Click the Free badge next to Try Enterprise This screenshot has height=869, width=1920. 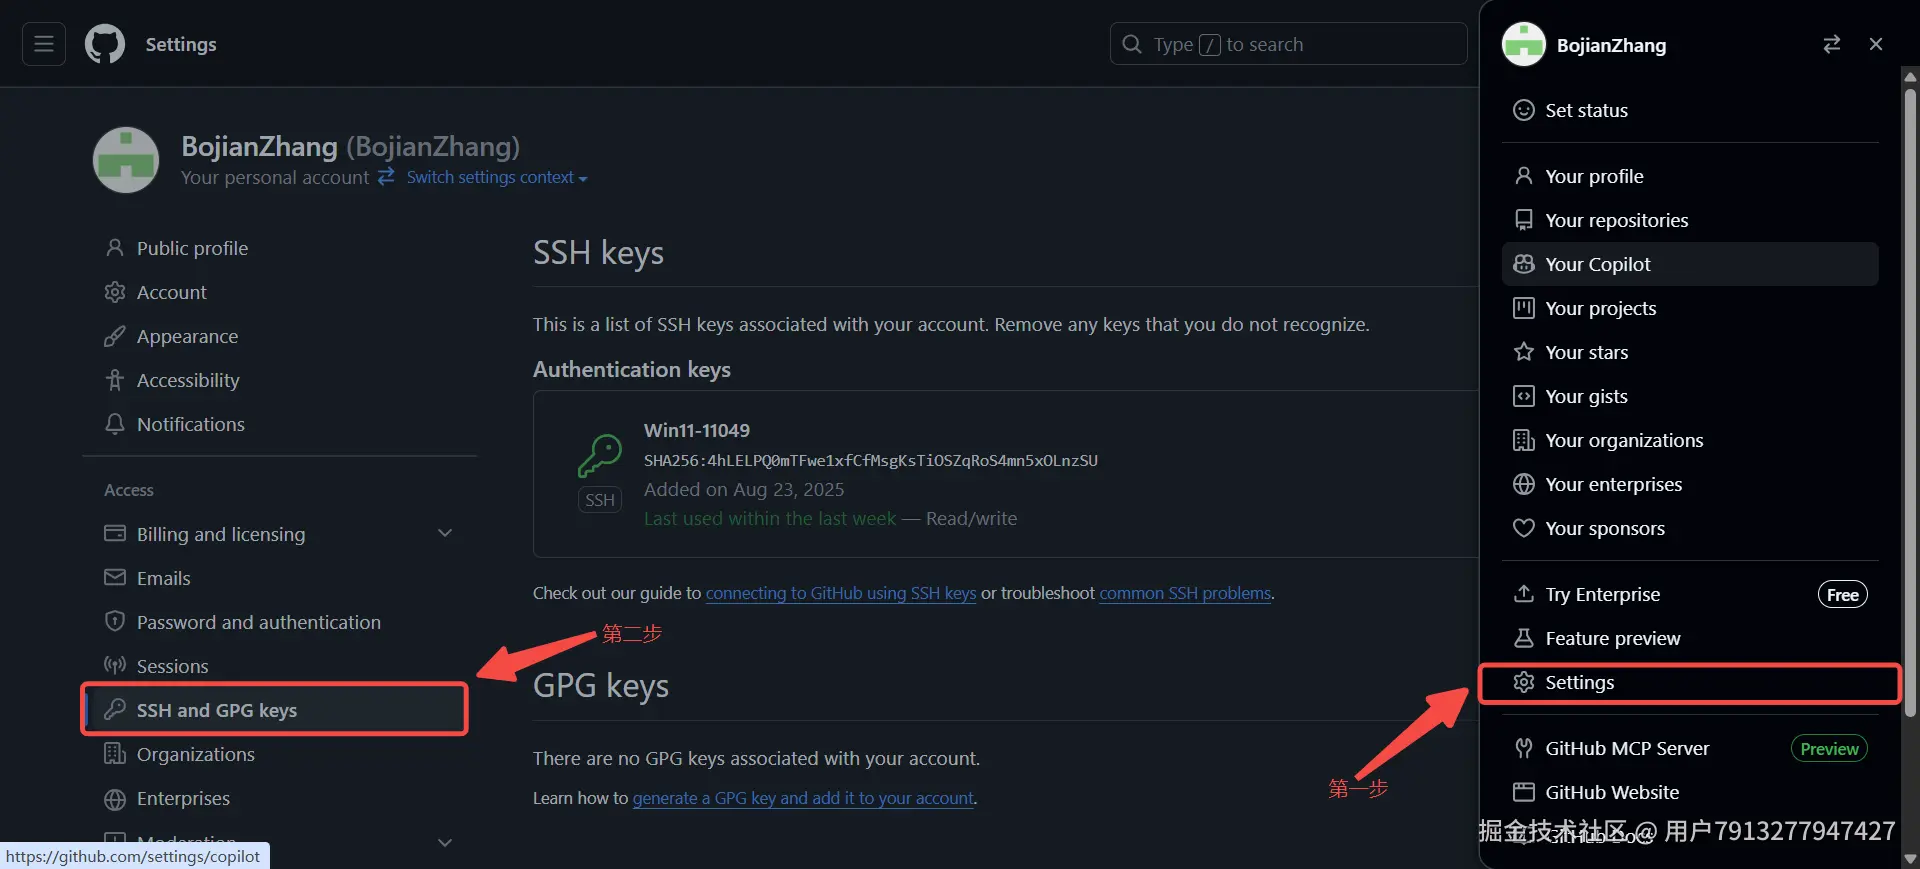point(1842,595)
